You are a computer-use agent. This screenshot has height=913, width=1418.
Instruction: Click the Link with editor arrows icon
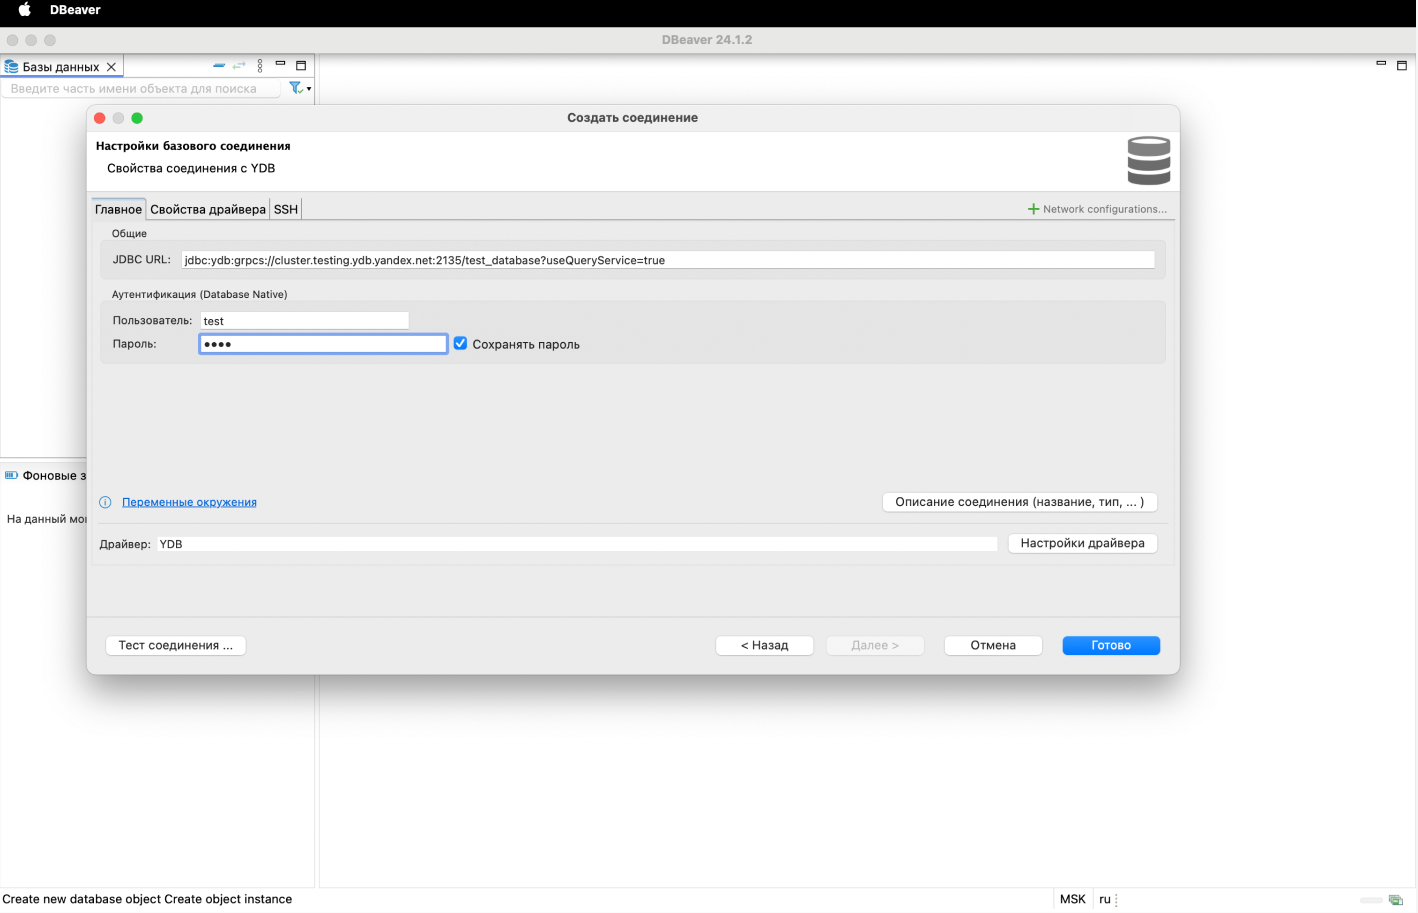tap(239, 66)
